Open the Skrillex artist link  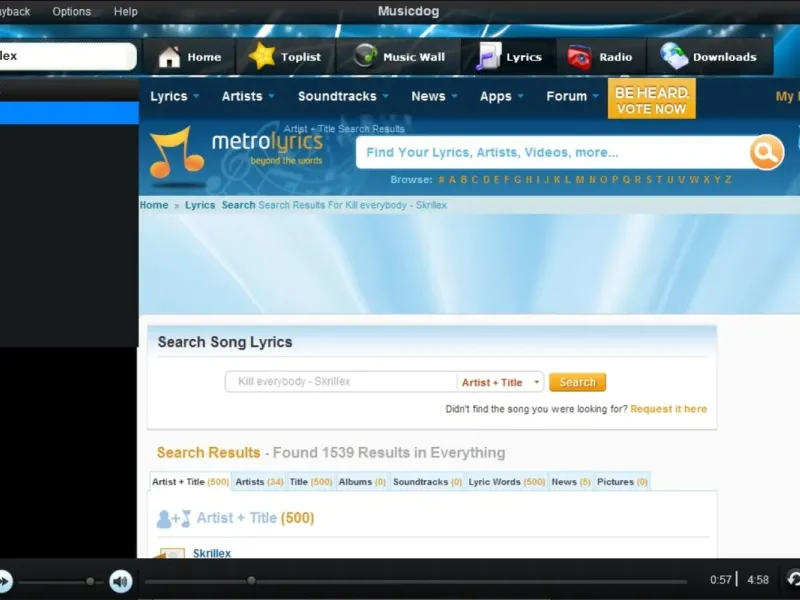point(212,553)
